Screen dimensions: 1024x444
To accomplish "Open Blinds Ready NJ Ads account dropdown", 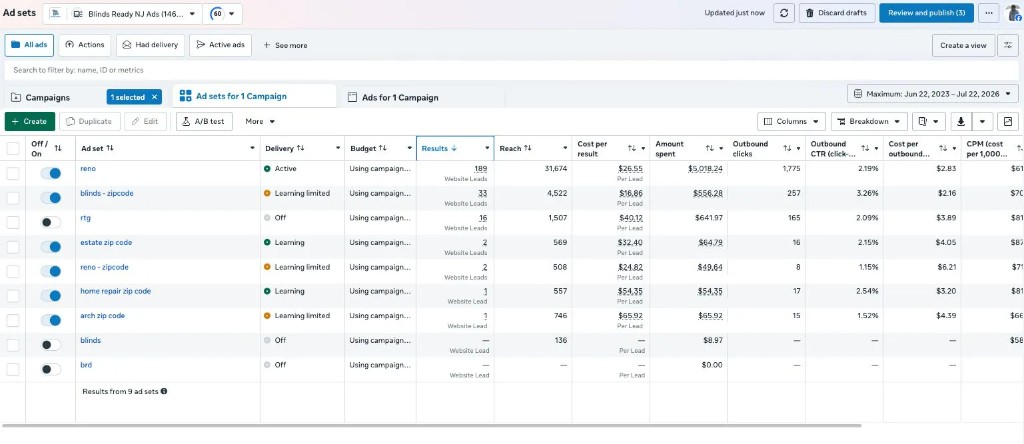I will click(122, 13).
